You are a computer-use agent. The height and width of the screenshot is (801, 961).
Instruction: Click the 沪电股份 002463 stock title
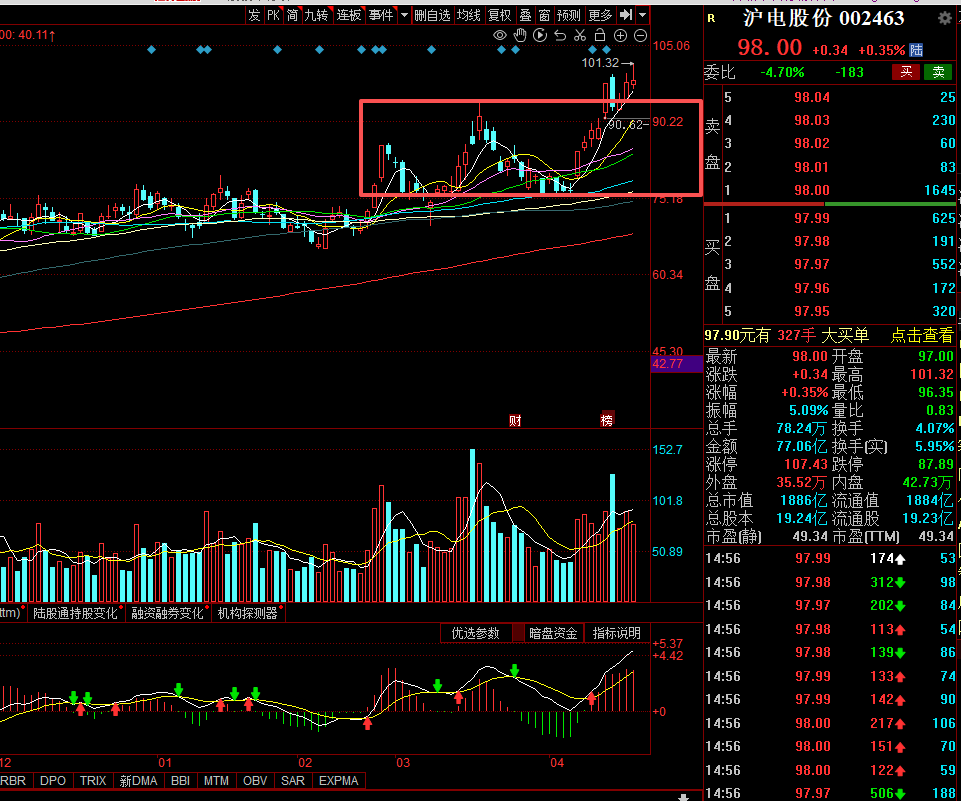[824, 18]
